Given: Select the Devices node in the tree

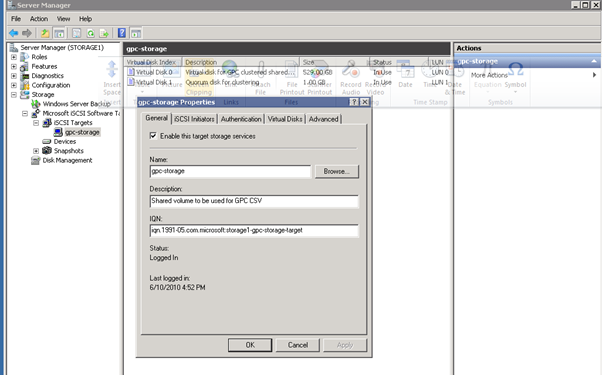Looking at the screenshot, I should point(64,142).
